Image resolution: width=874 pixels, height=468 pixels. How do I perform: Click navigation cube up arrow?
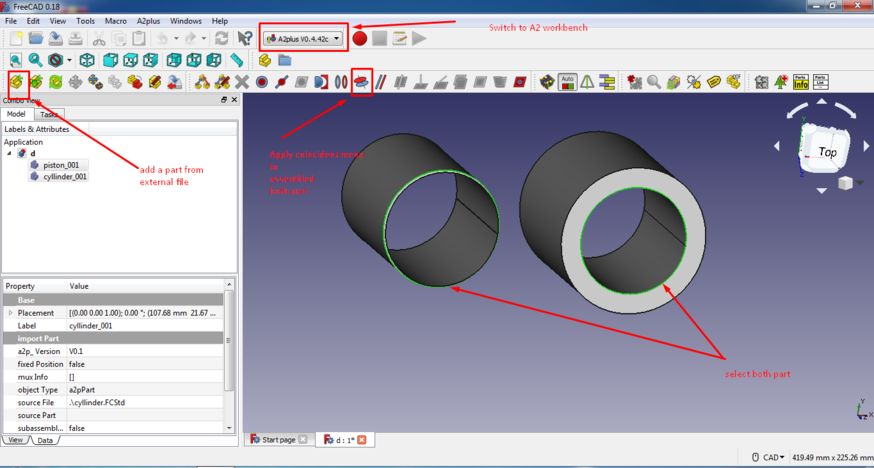pos(822,101)
